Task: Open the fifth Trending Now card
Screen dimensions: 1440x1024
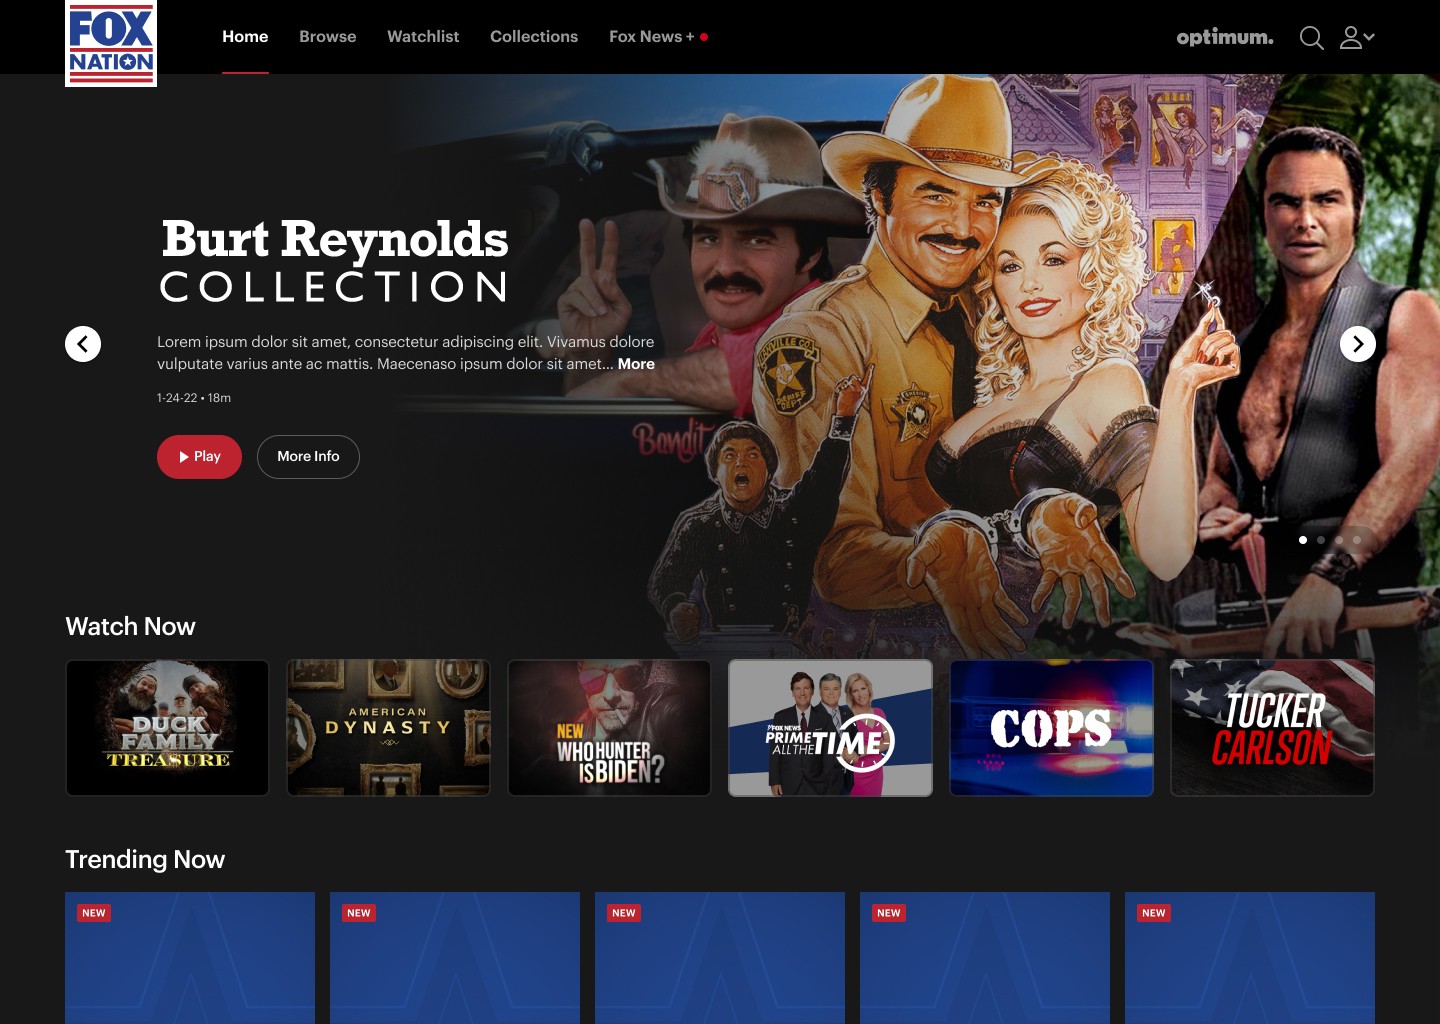Action: pyautogui.click(x=1250, y=958)
